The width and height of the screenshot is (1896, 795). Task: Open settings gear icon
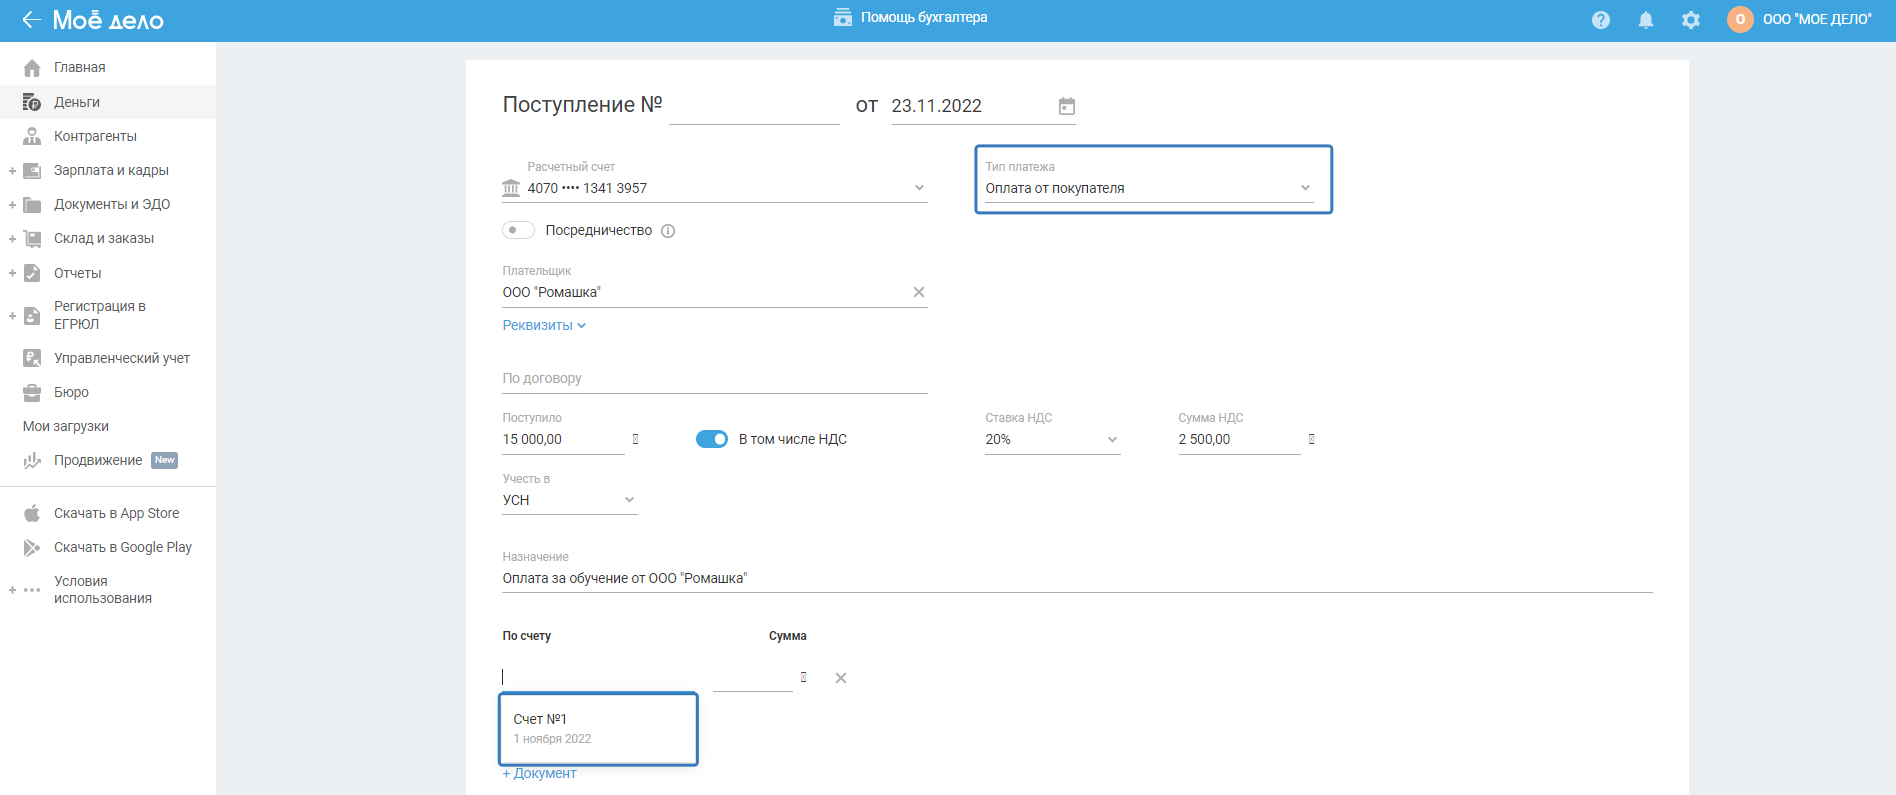tap(1691, 20)
